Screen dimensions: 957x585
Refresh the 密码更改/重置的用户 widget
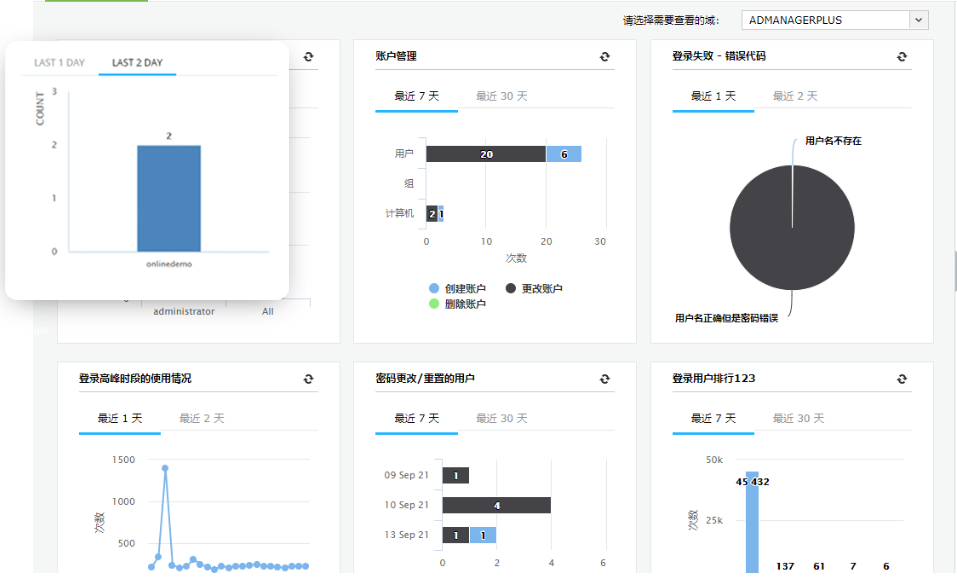(x=604, y=379)
